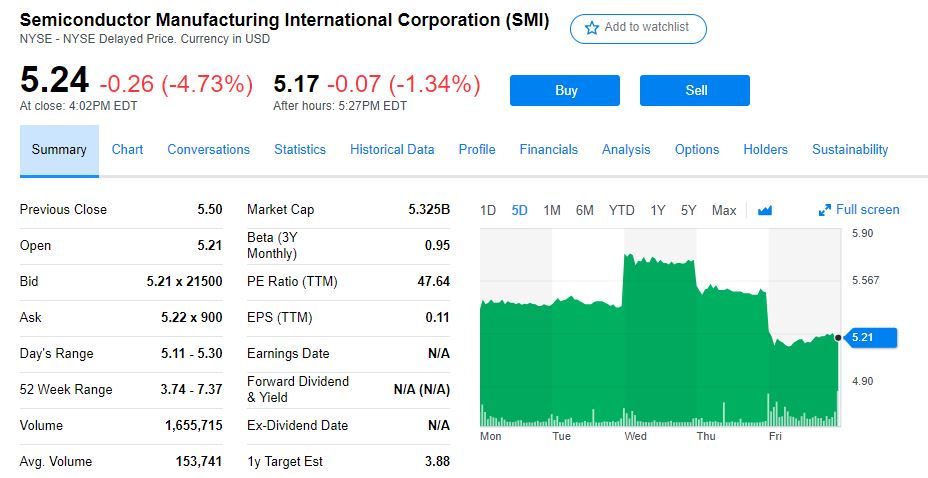
Task: Click the chart type icon beside Max
Action: pos(765,210)
